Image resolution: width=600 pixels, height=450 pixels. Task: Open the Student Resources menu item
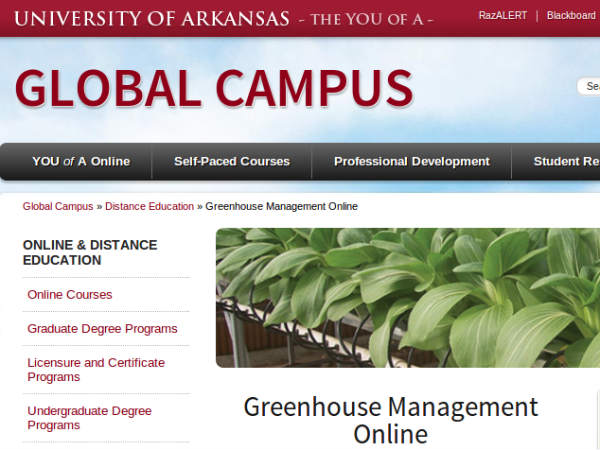566,161
